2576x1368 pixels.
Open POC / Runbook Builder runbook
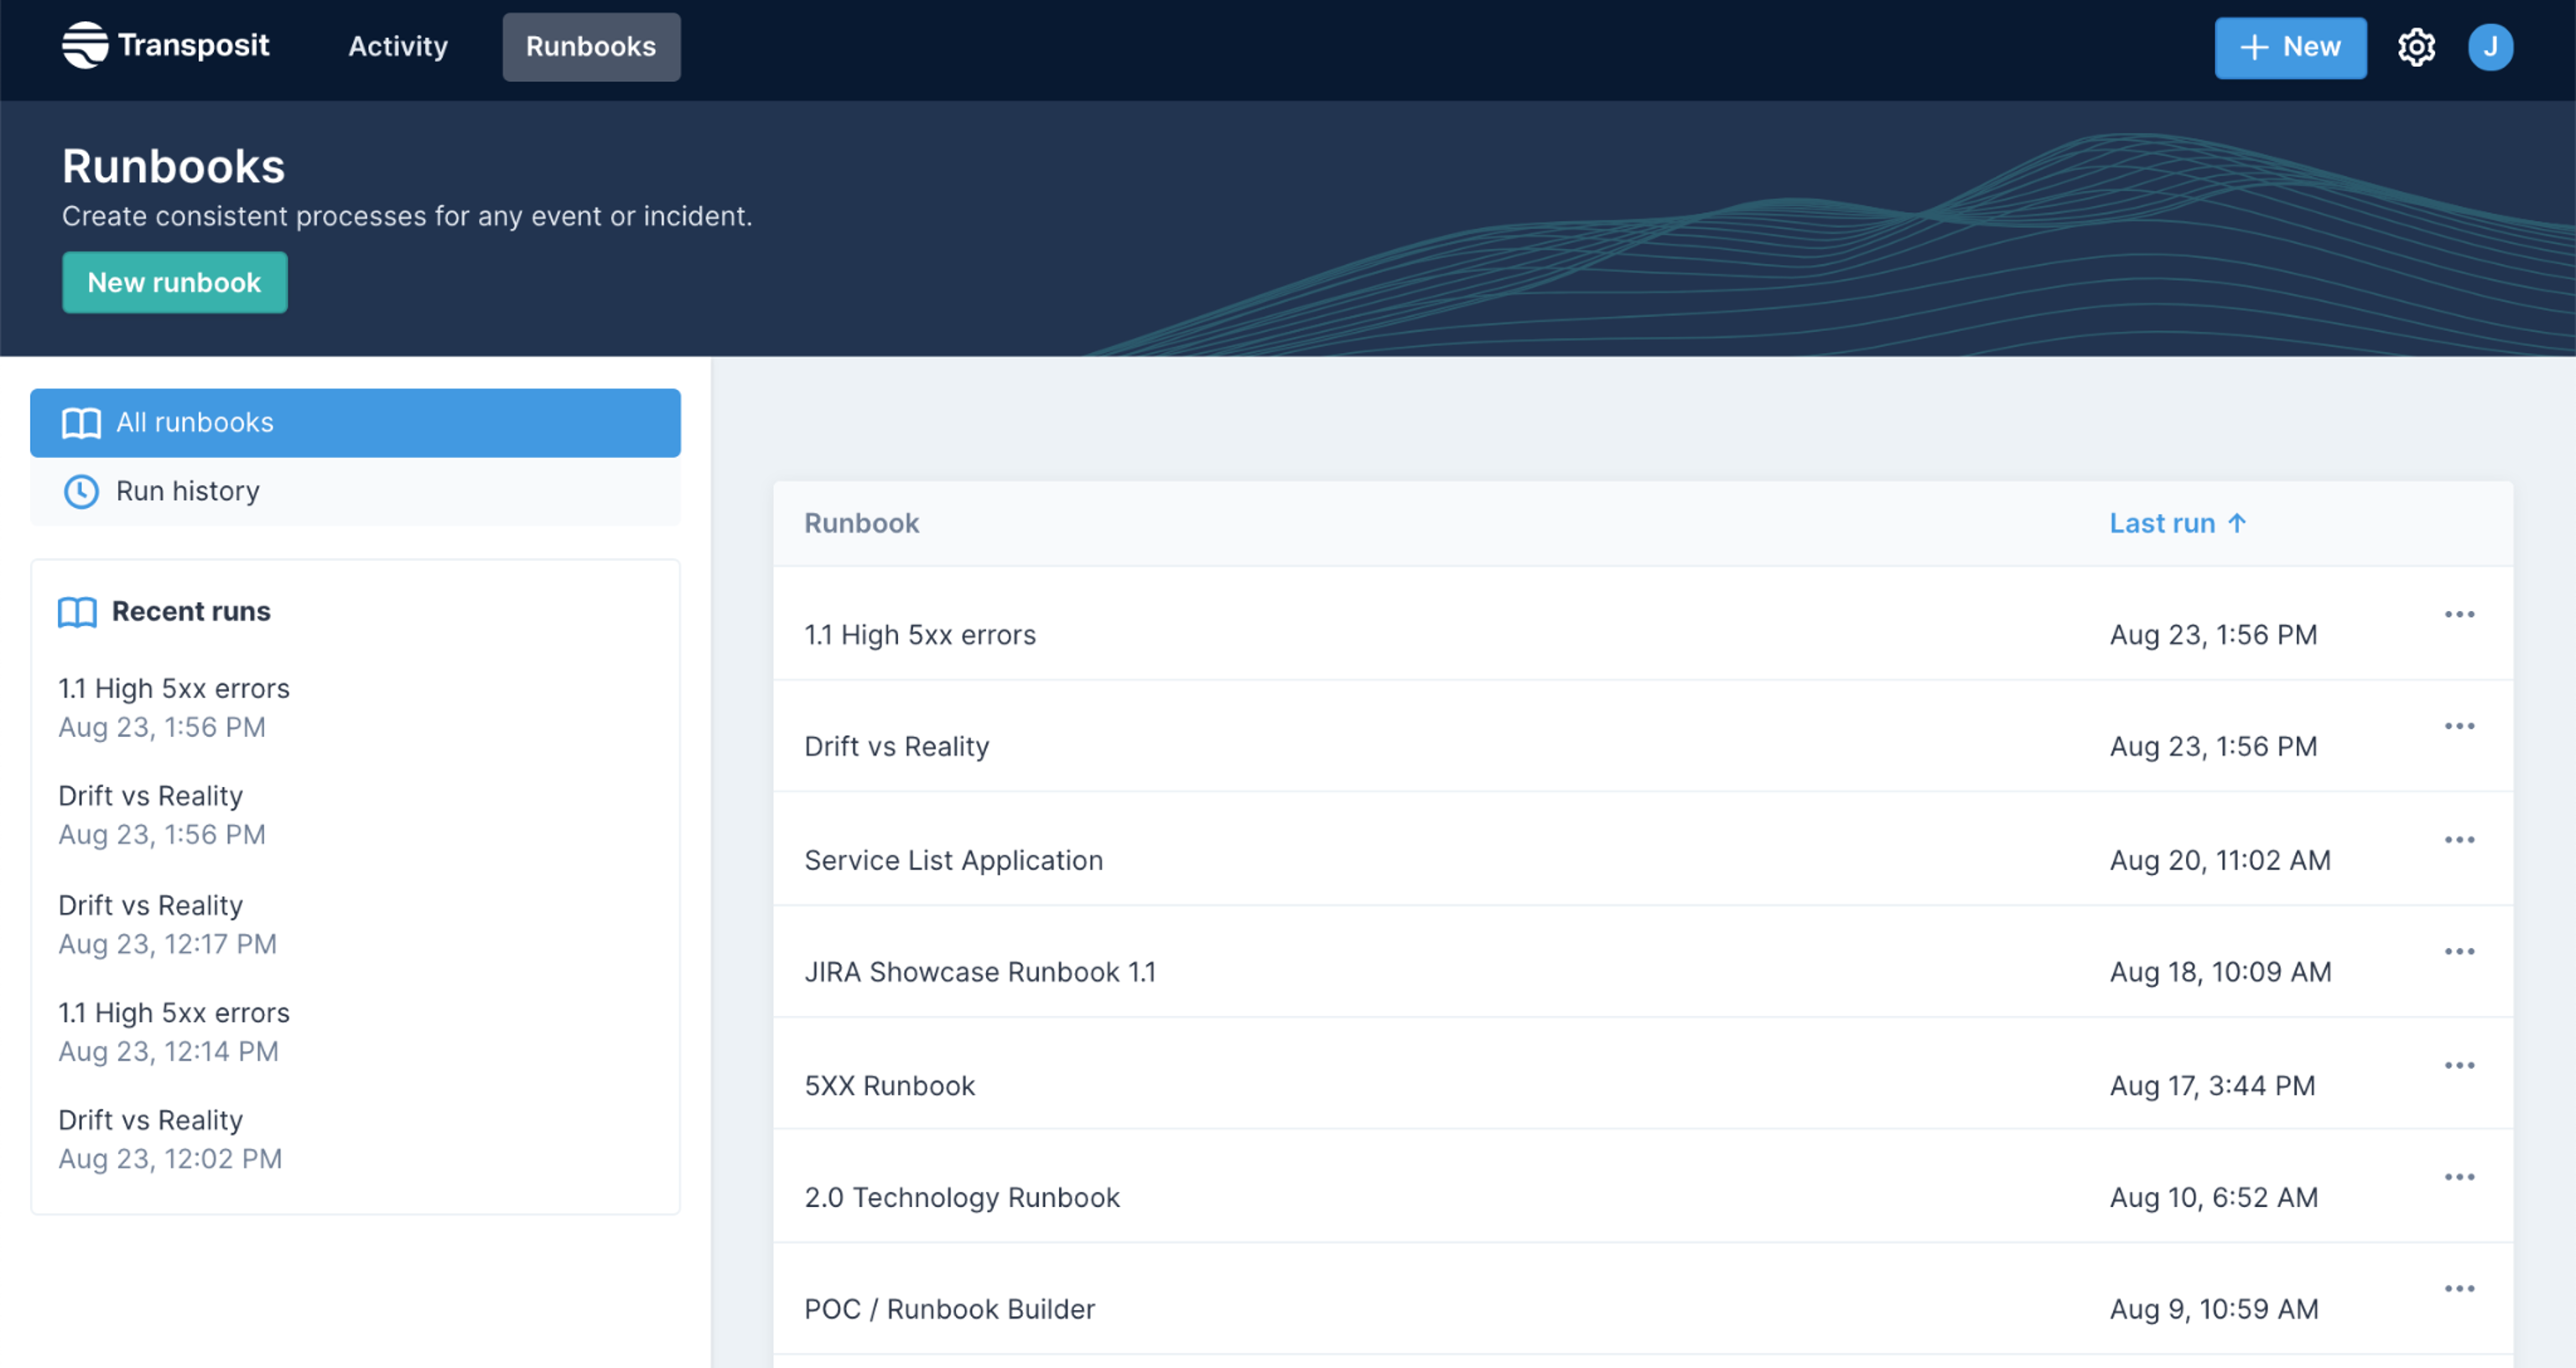pos(949,1309)
